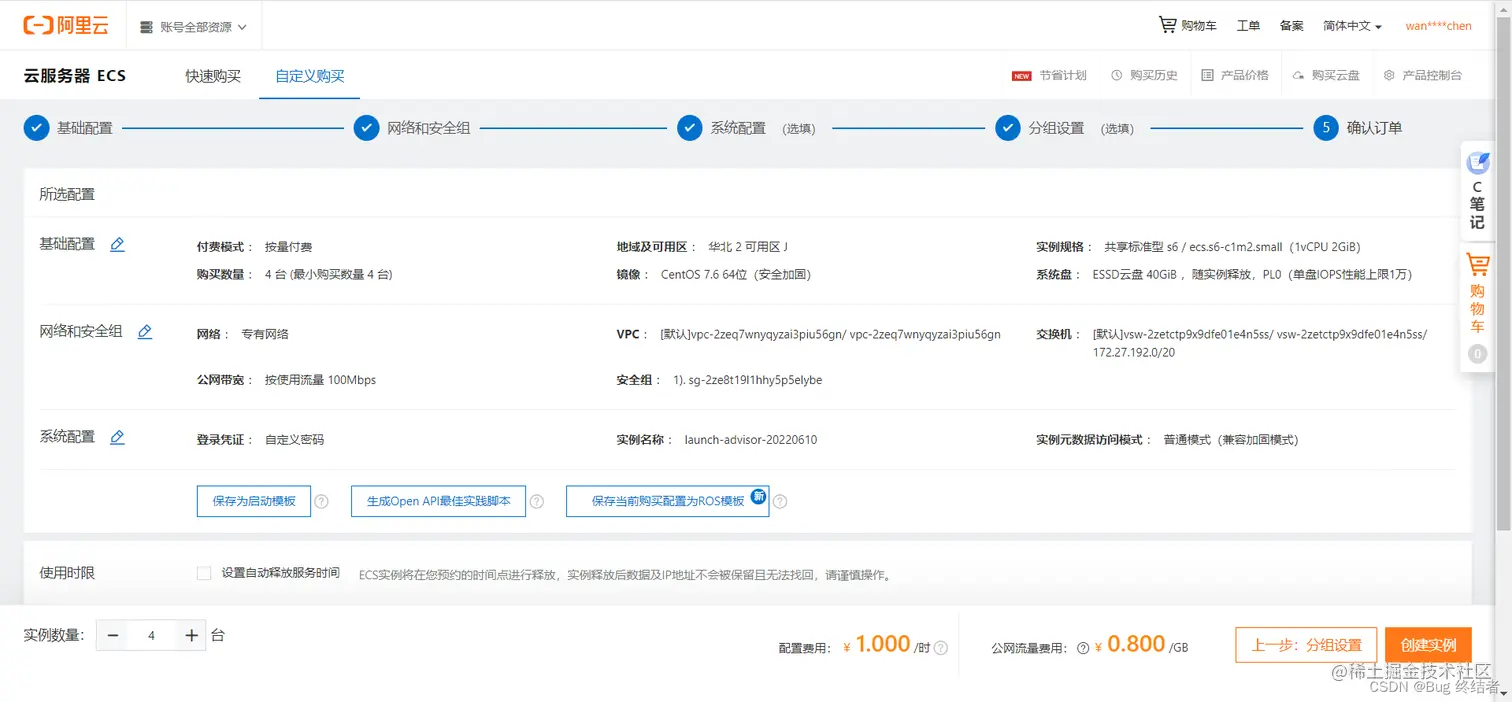This screenshot has width=1512, height=702.
Task: Increase instance count with plus button
Action: 191,635
